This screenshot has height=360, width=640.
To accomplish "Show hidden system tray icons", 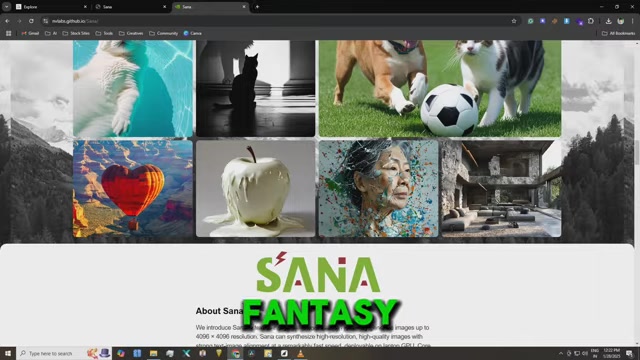I will [560, 353].
